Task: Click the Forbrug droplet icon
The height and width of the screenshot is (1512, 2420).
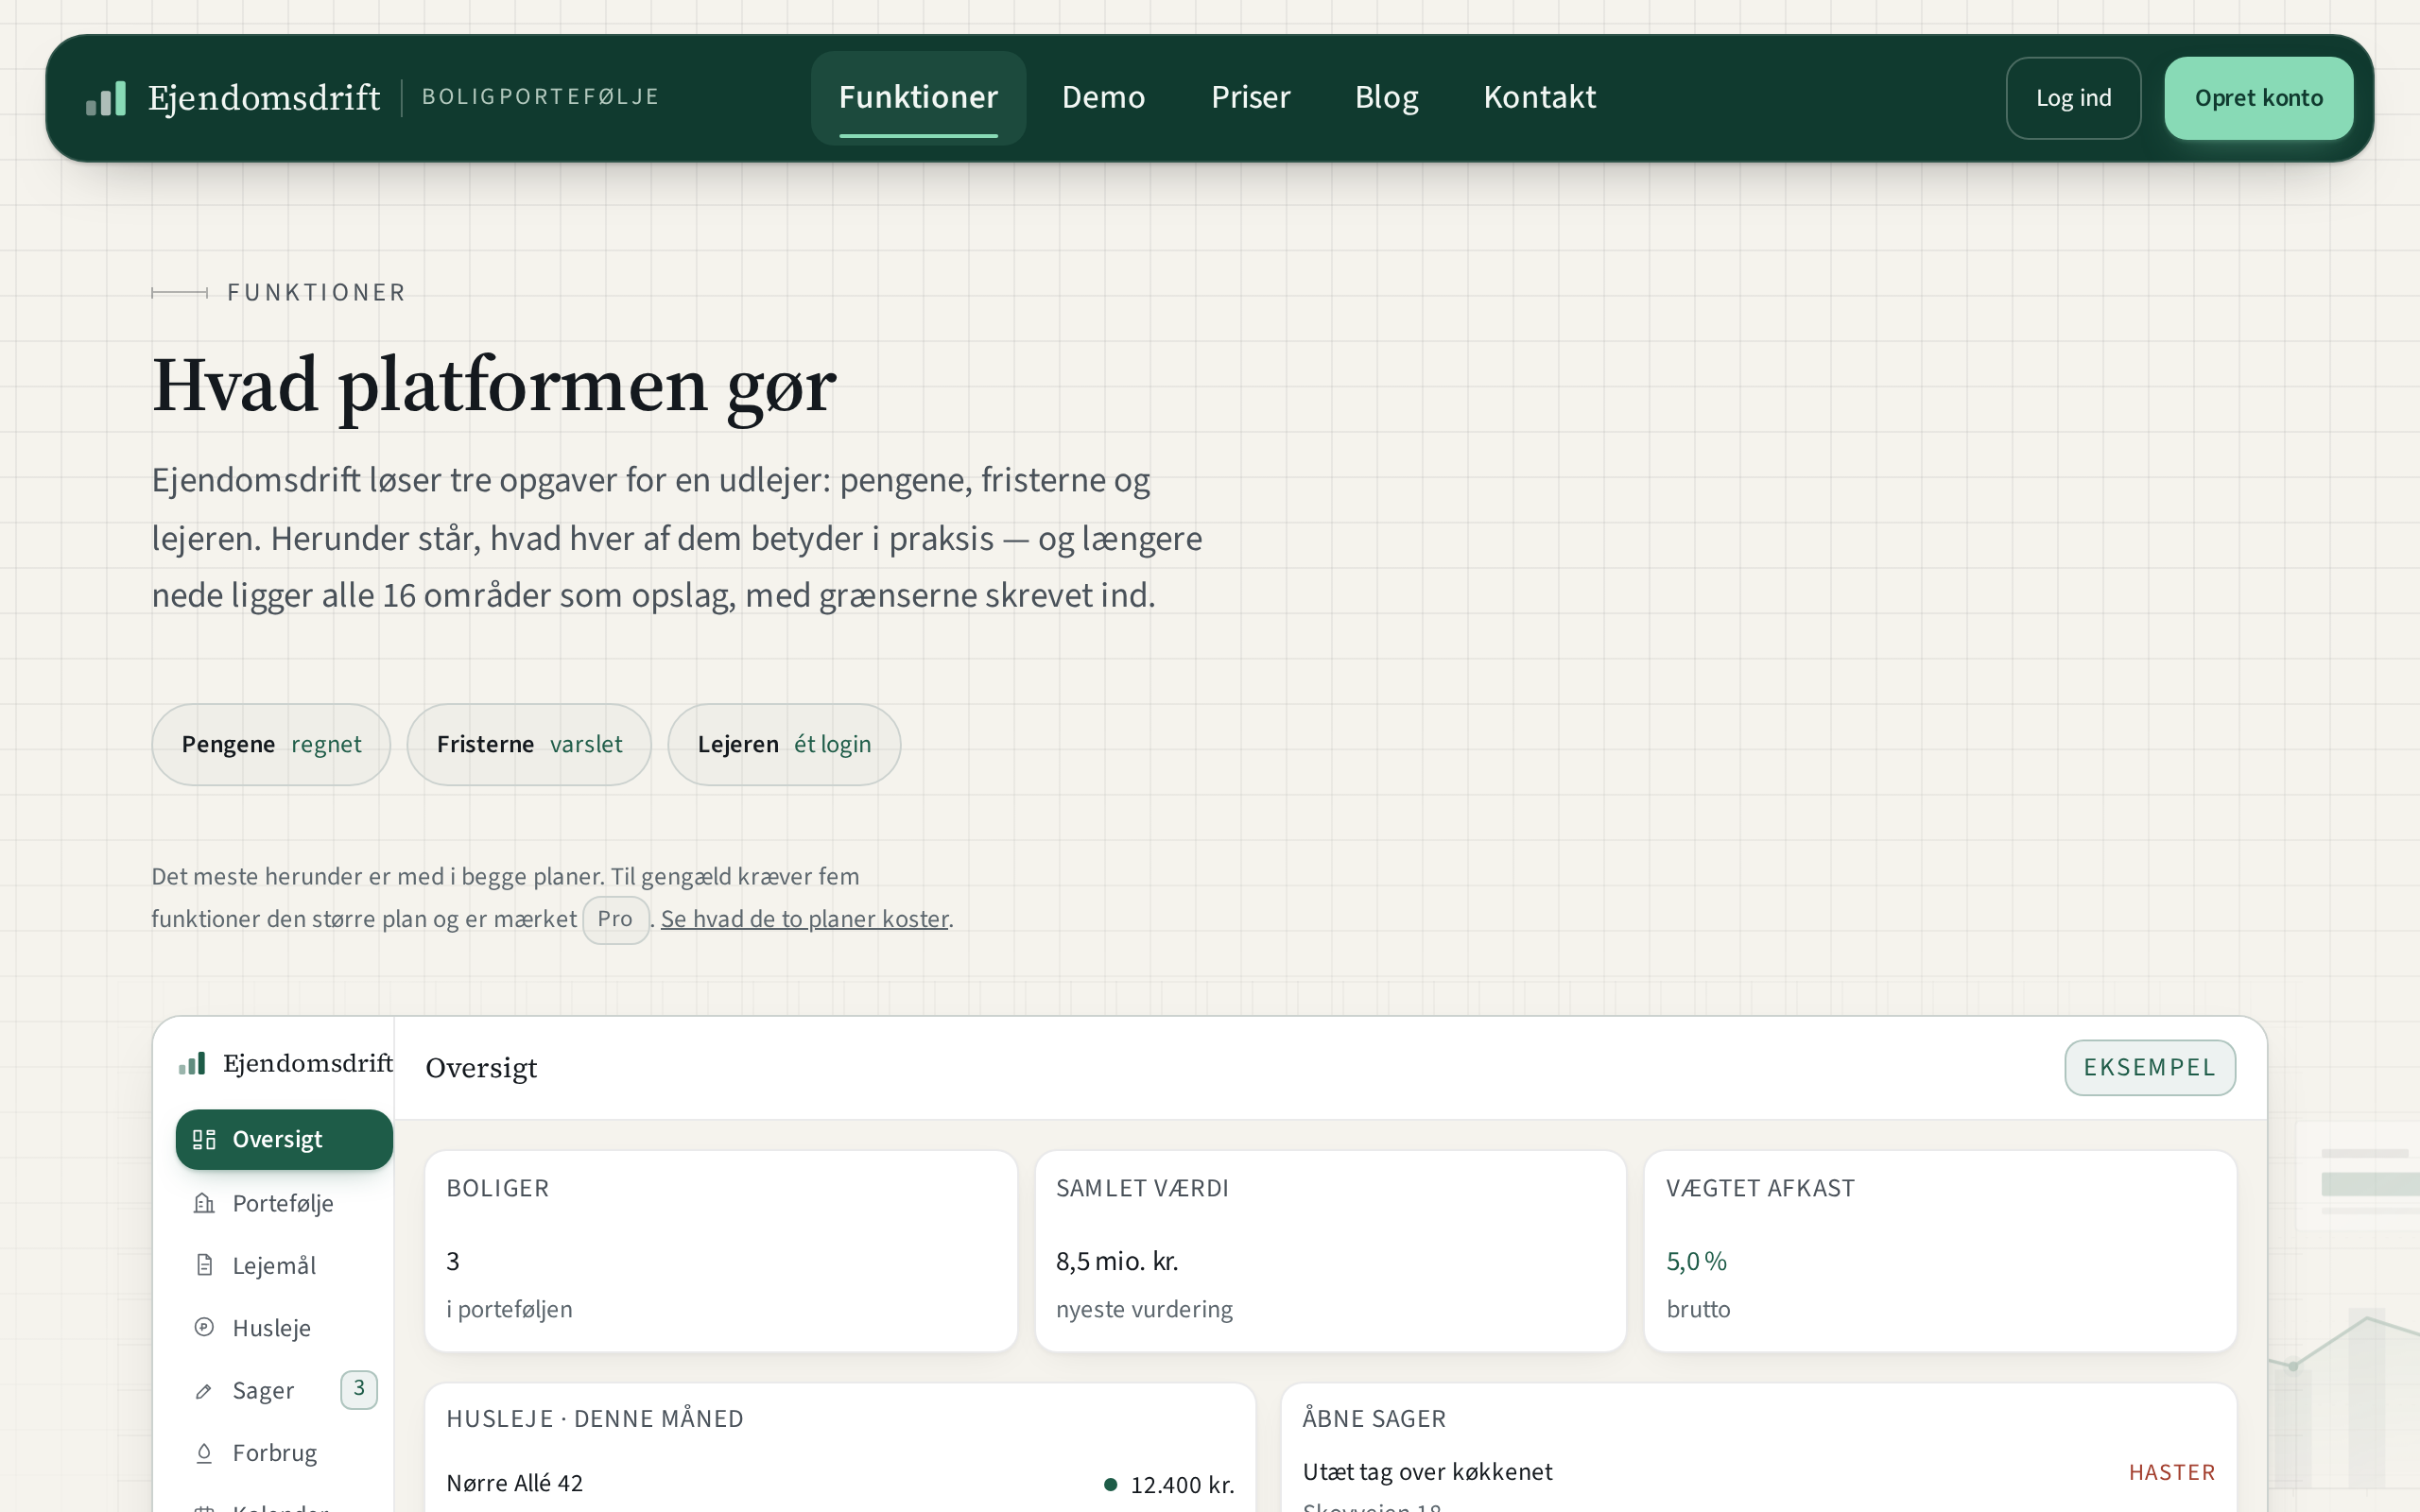Action: click(204, 1452)
